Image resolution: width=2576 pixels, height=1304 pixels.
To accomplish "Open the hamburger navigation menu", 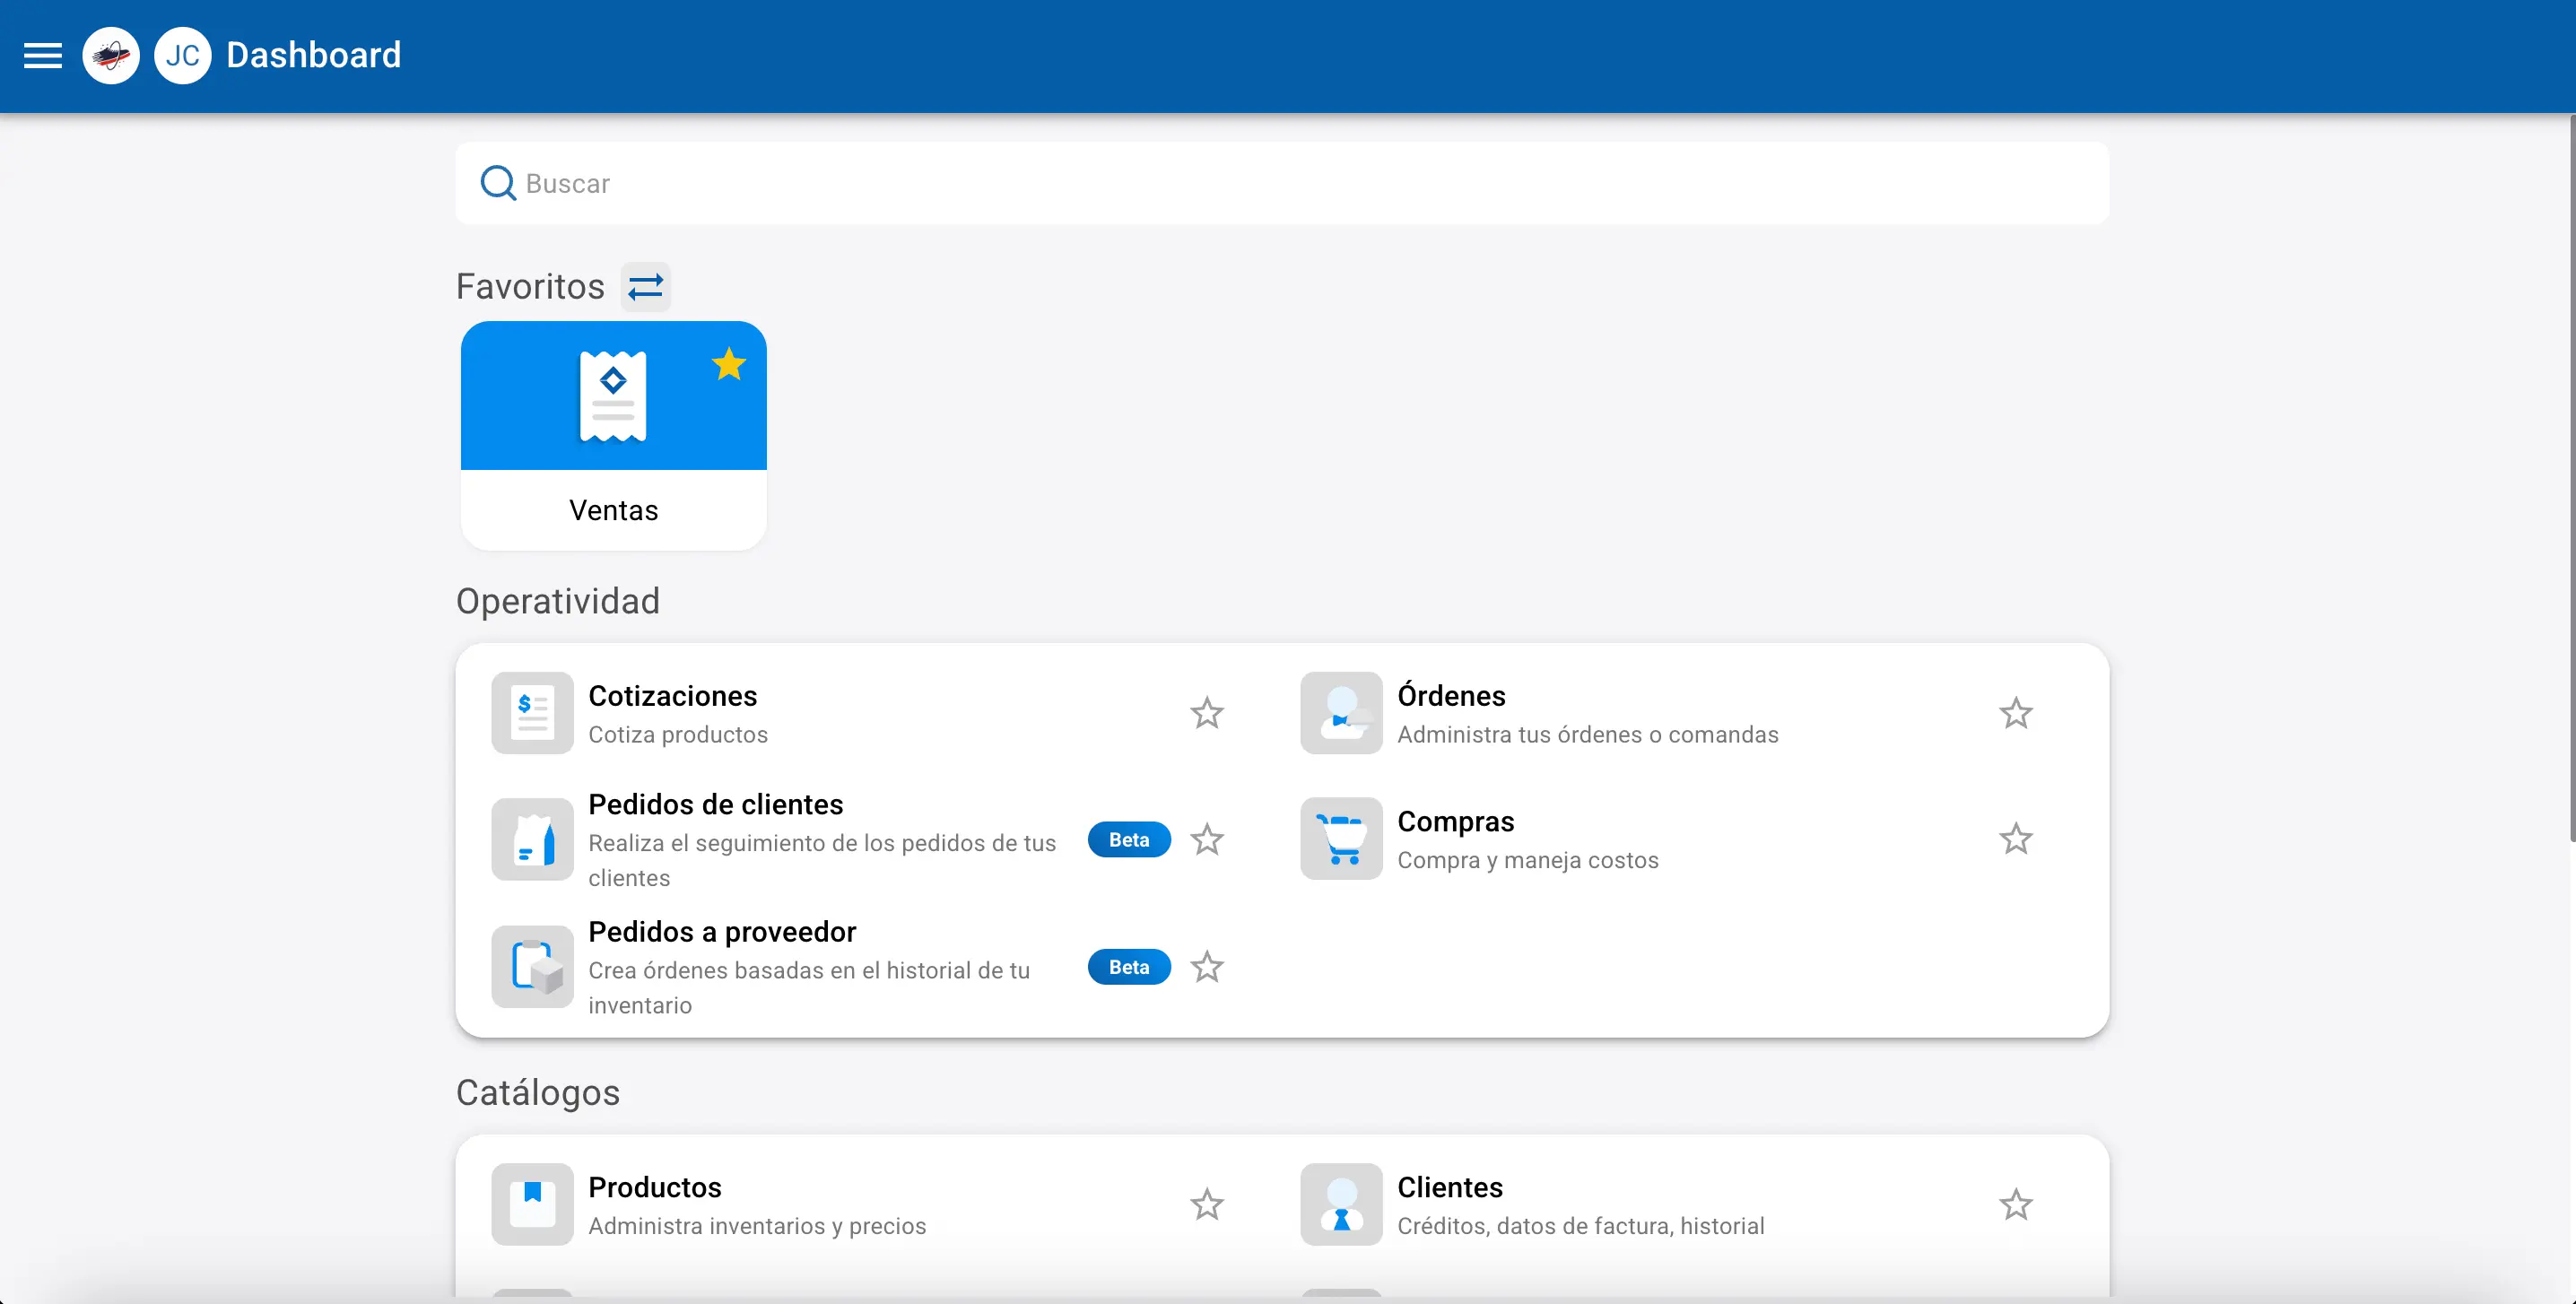I will (42, 55).
